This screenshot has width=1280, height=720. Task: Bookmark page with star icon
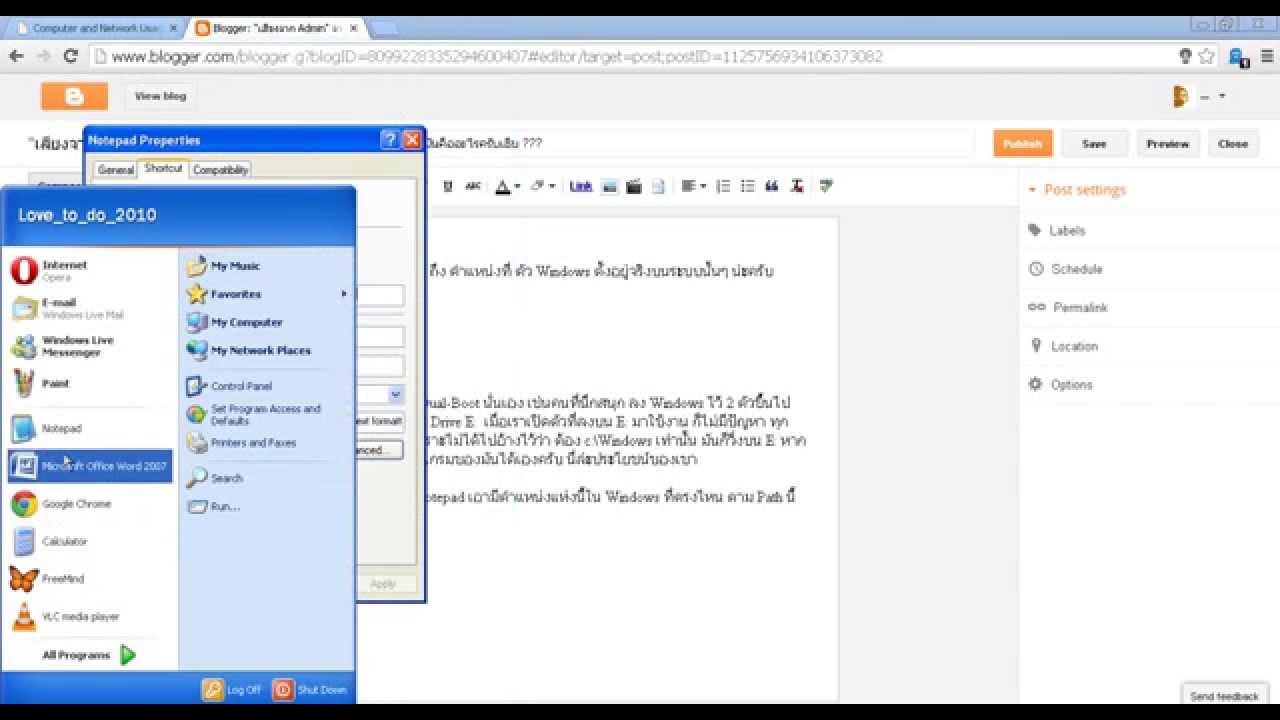point(1207,56)
